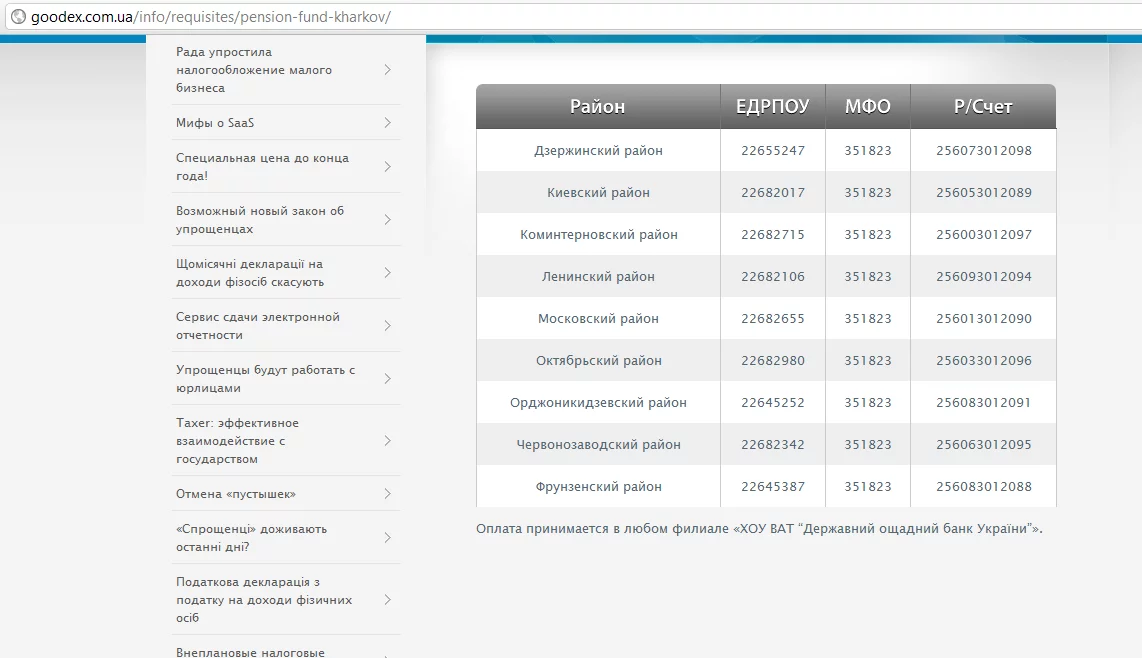
Task: Click the arrow beside '«Спрощенці» доживають останні дні?'
Action: click(x=387, y=538)
